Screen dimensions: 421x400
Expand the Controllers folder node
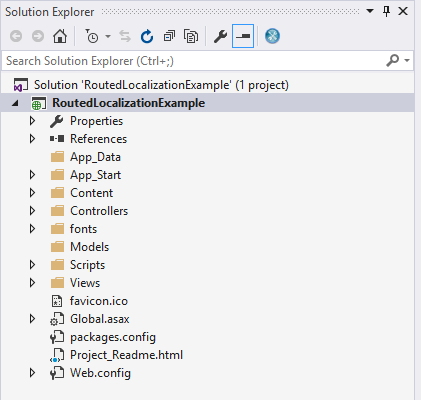tap(32, 211)
